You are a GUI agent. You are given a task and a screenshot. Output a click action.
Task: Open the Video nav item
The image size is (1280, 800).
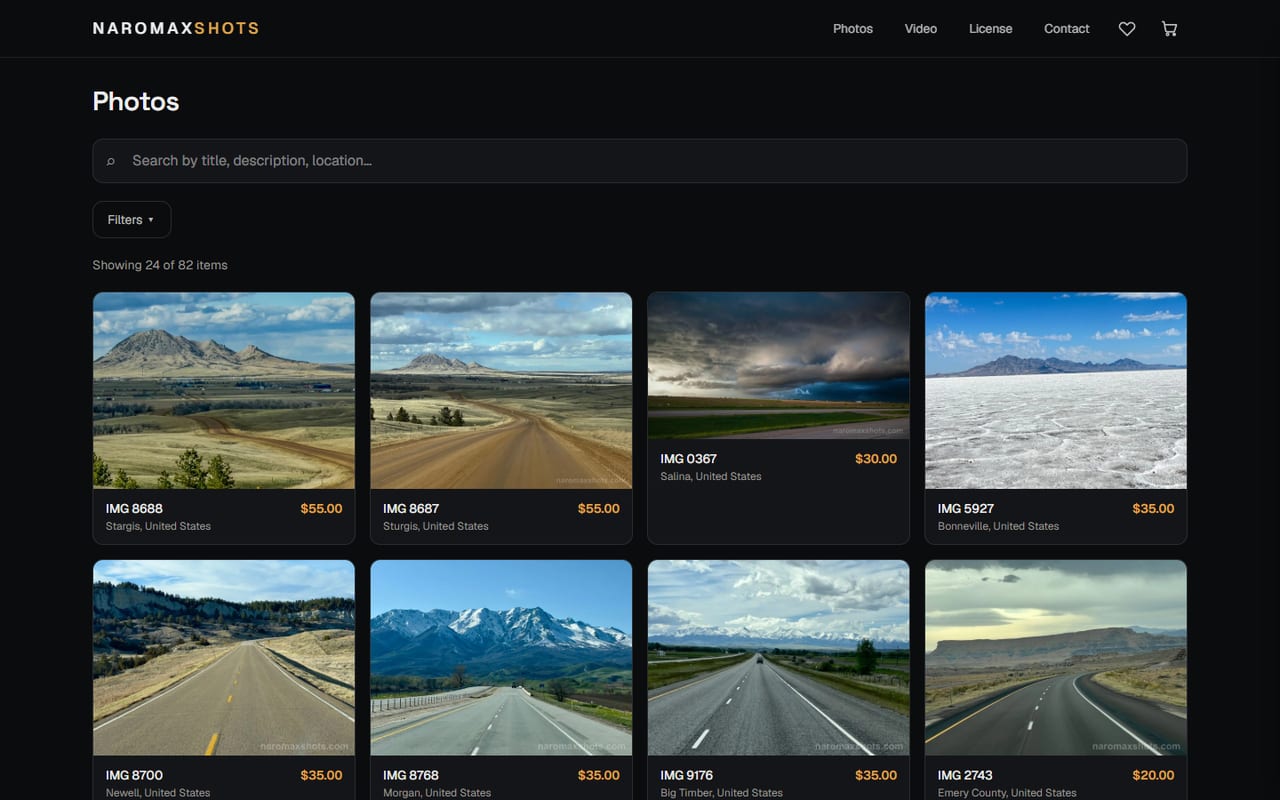pyautogui.click(x=921, y=29)
